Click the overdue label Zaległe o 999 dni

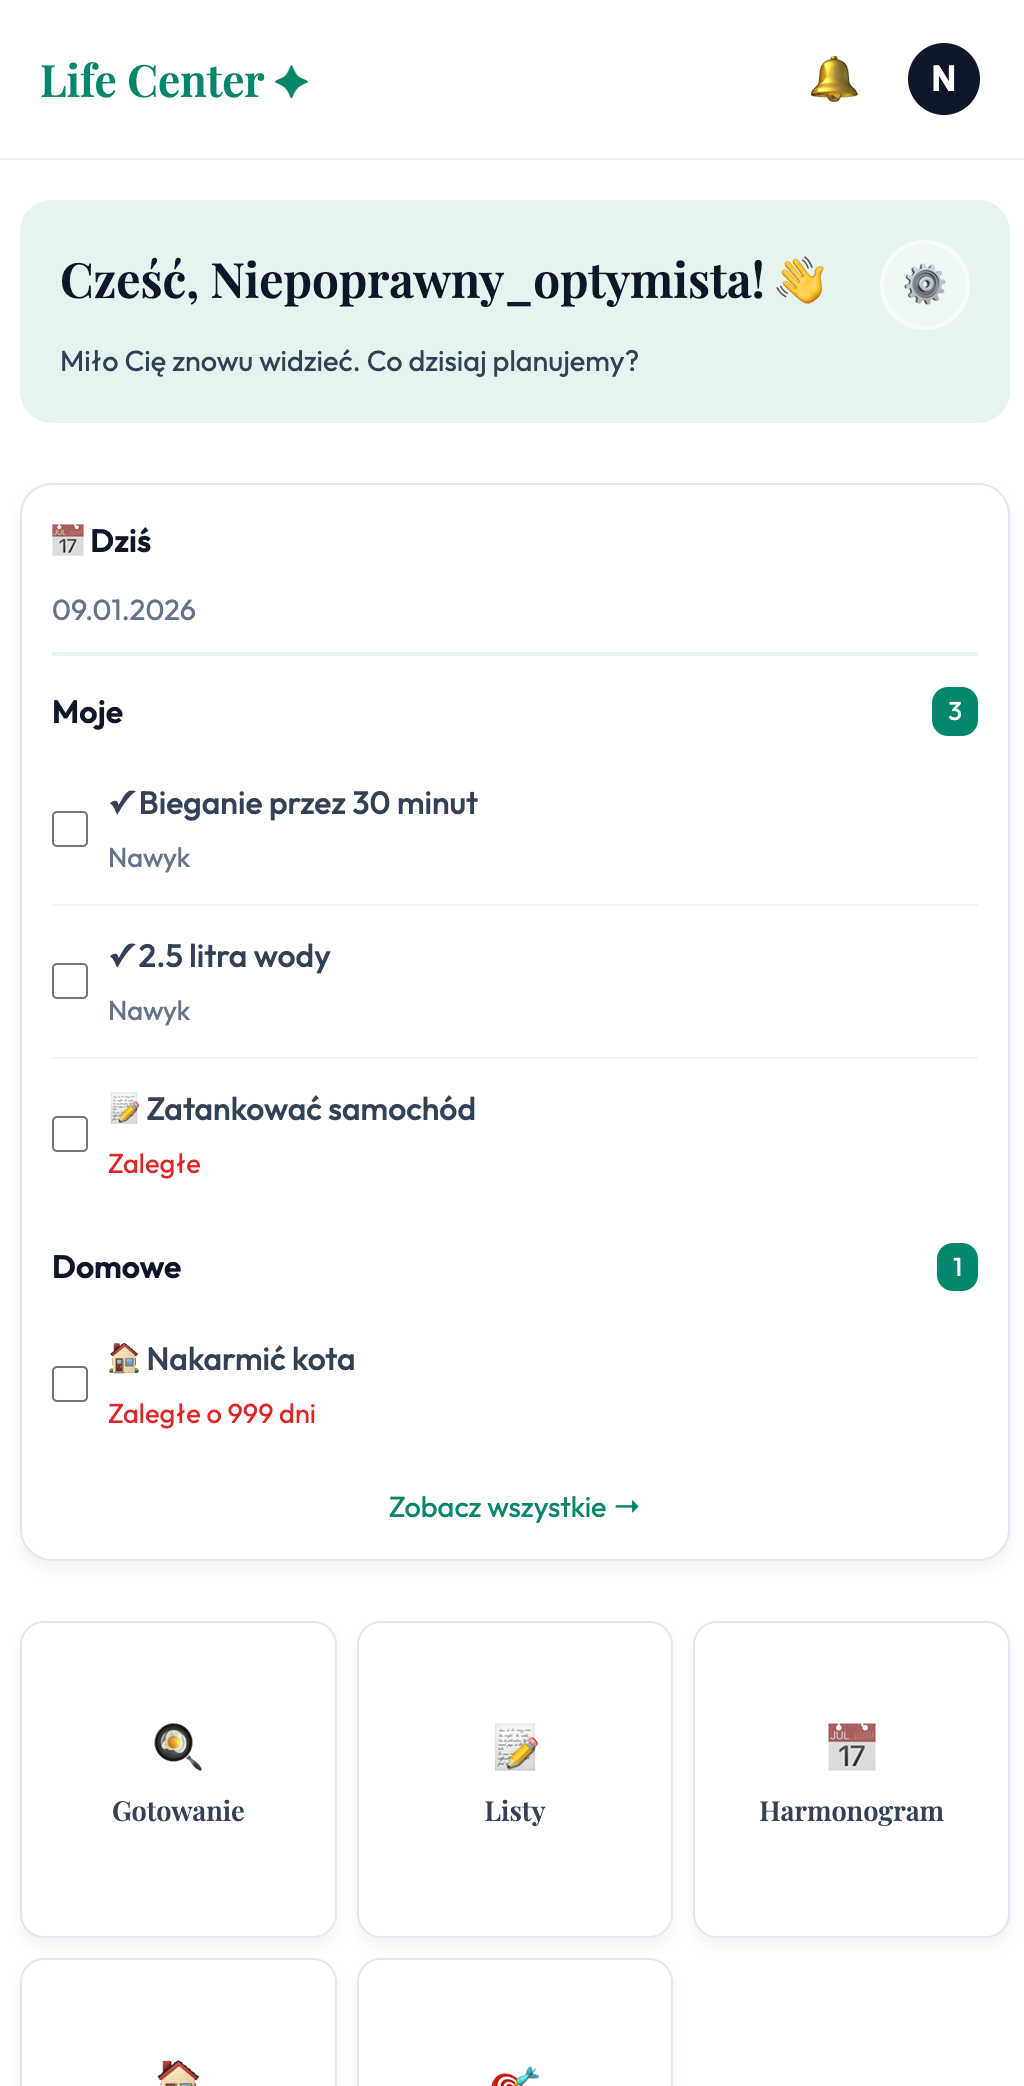pos(211,1413)
